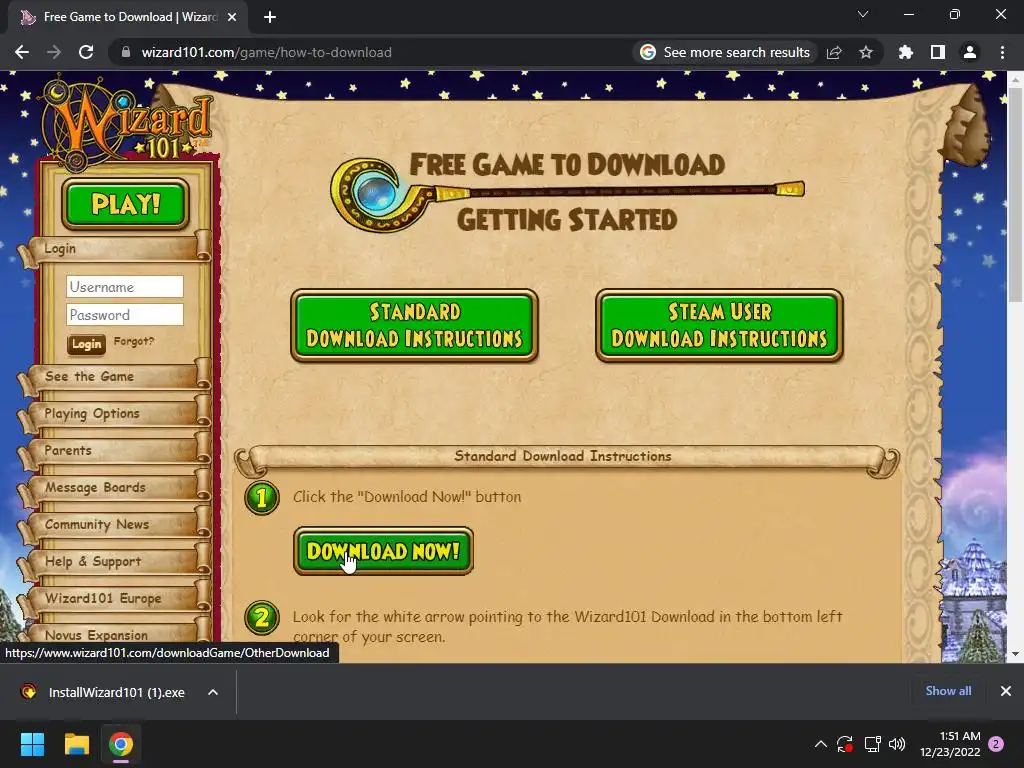1024x768 pixels.
Task: Open the volume speaker icon
Action: pyautogui.click(x=897, y=744)
